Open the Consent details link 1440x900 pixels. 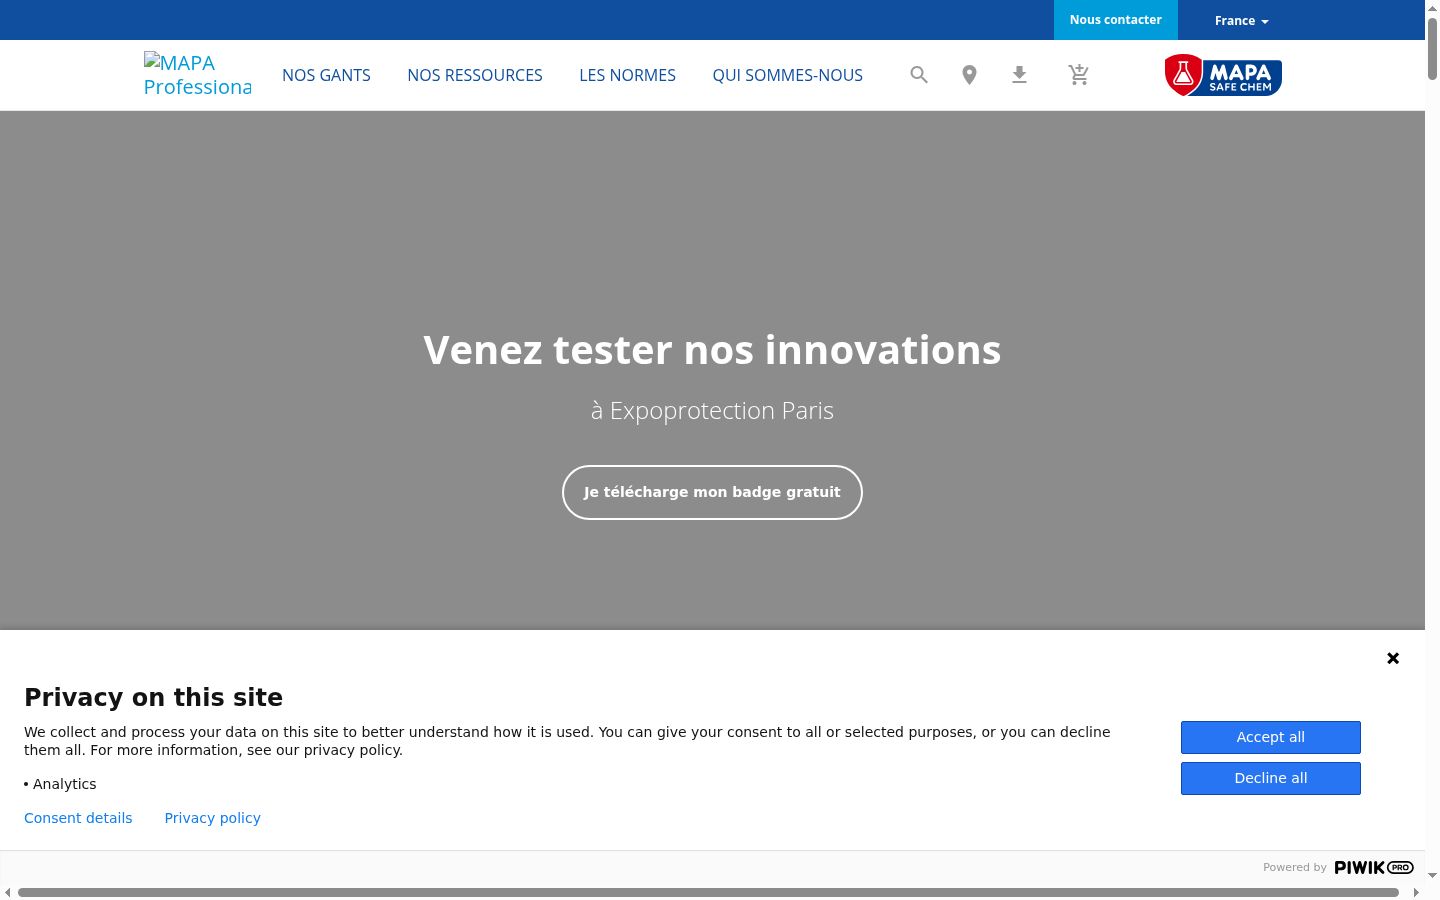pyautogui.click(x=78, y=818)
